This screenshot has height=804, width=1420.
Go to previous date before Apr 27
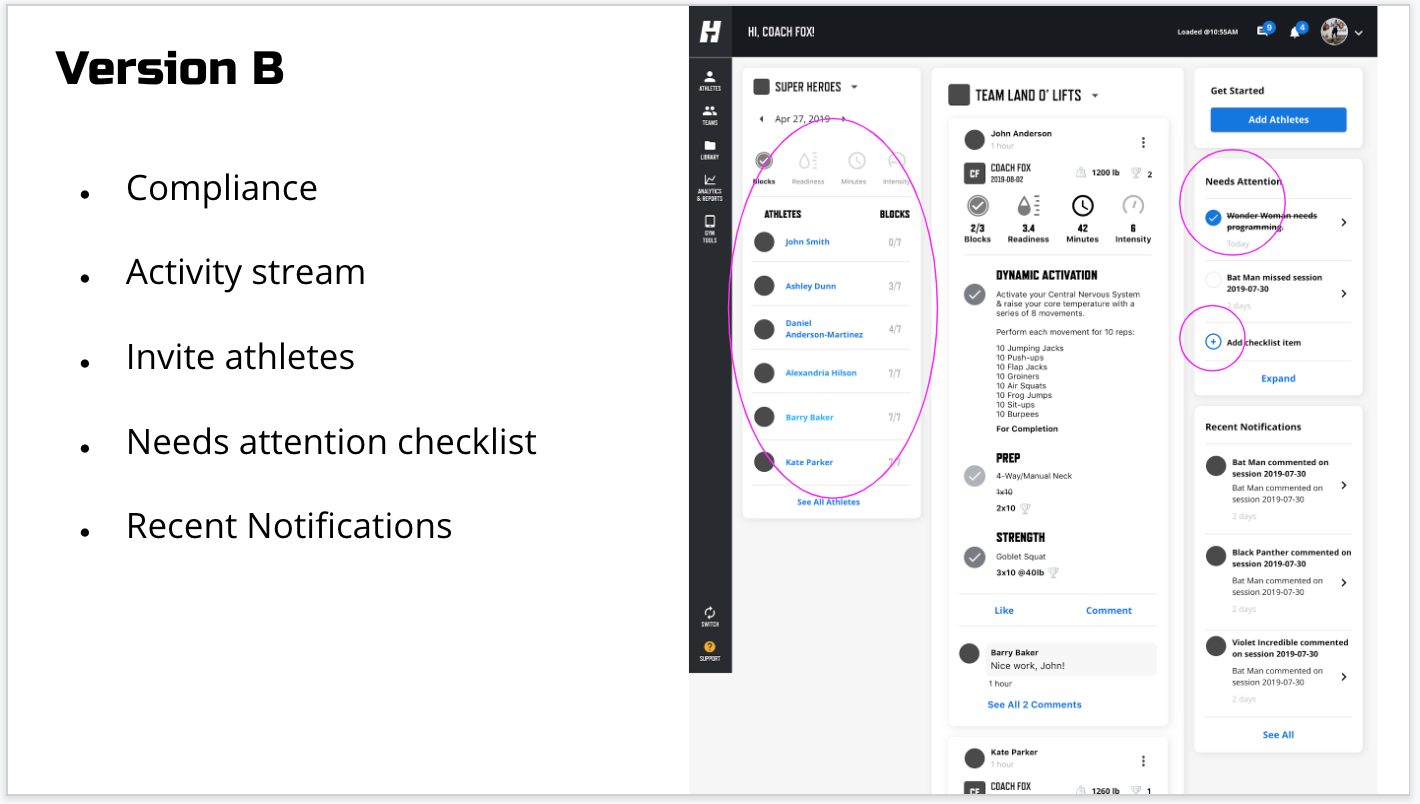point(761,119)
